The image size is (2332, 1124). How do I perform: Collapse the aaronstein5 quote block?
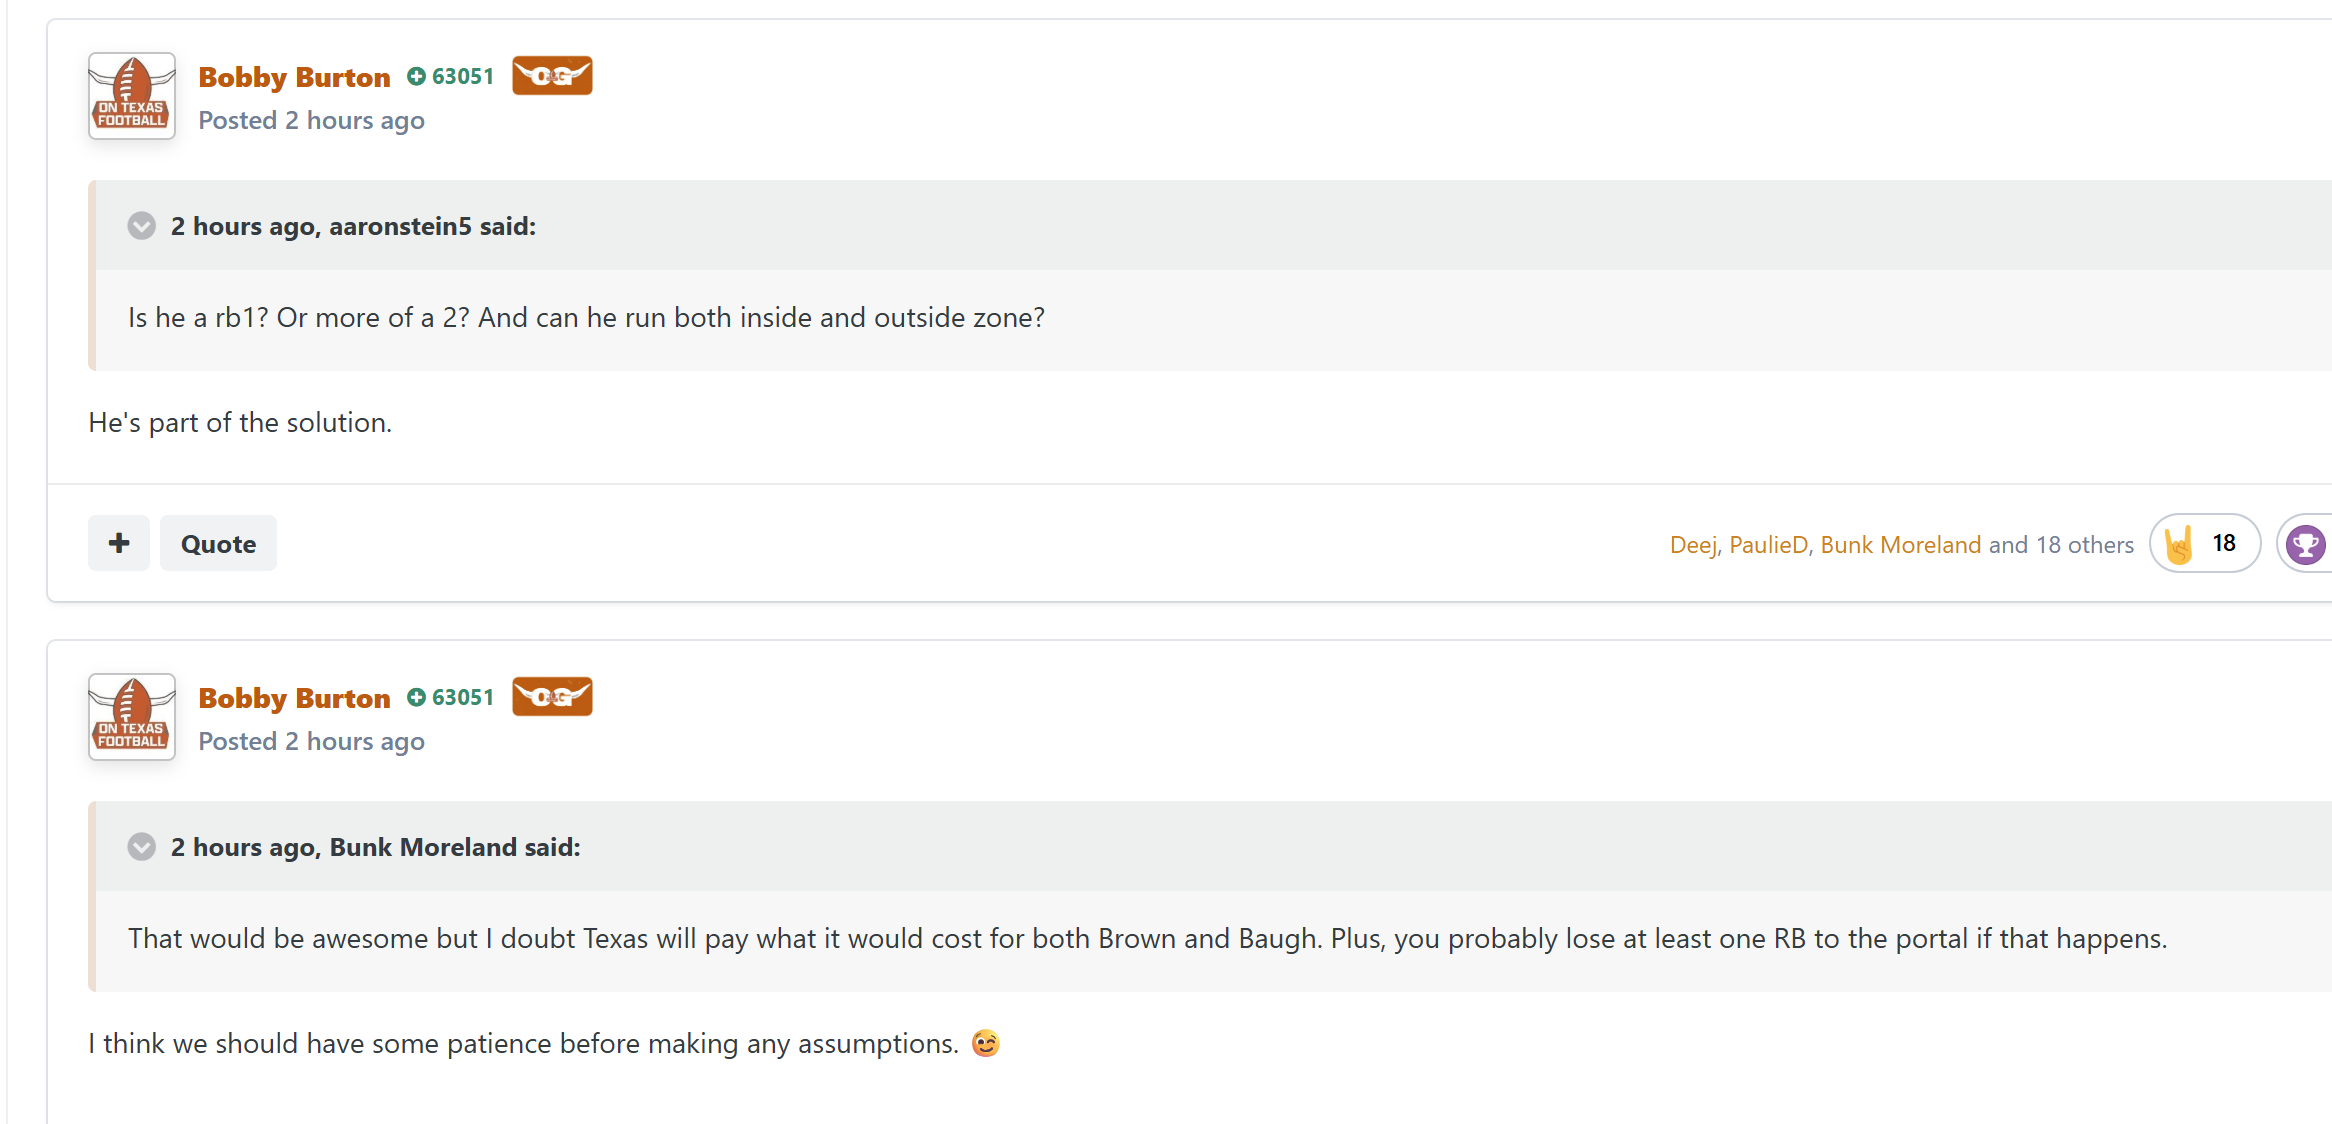click(x=142, y=226)
